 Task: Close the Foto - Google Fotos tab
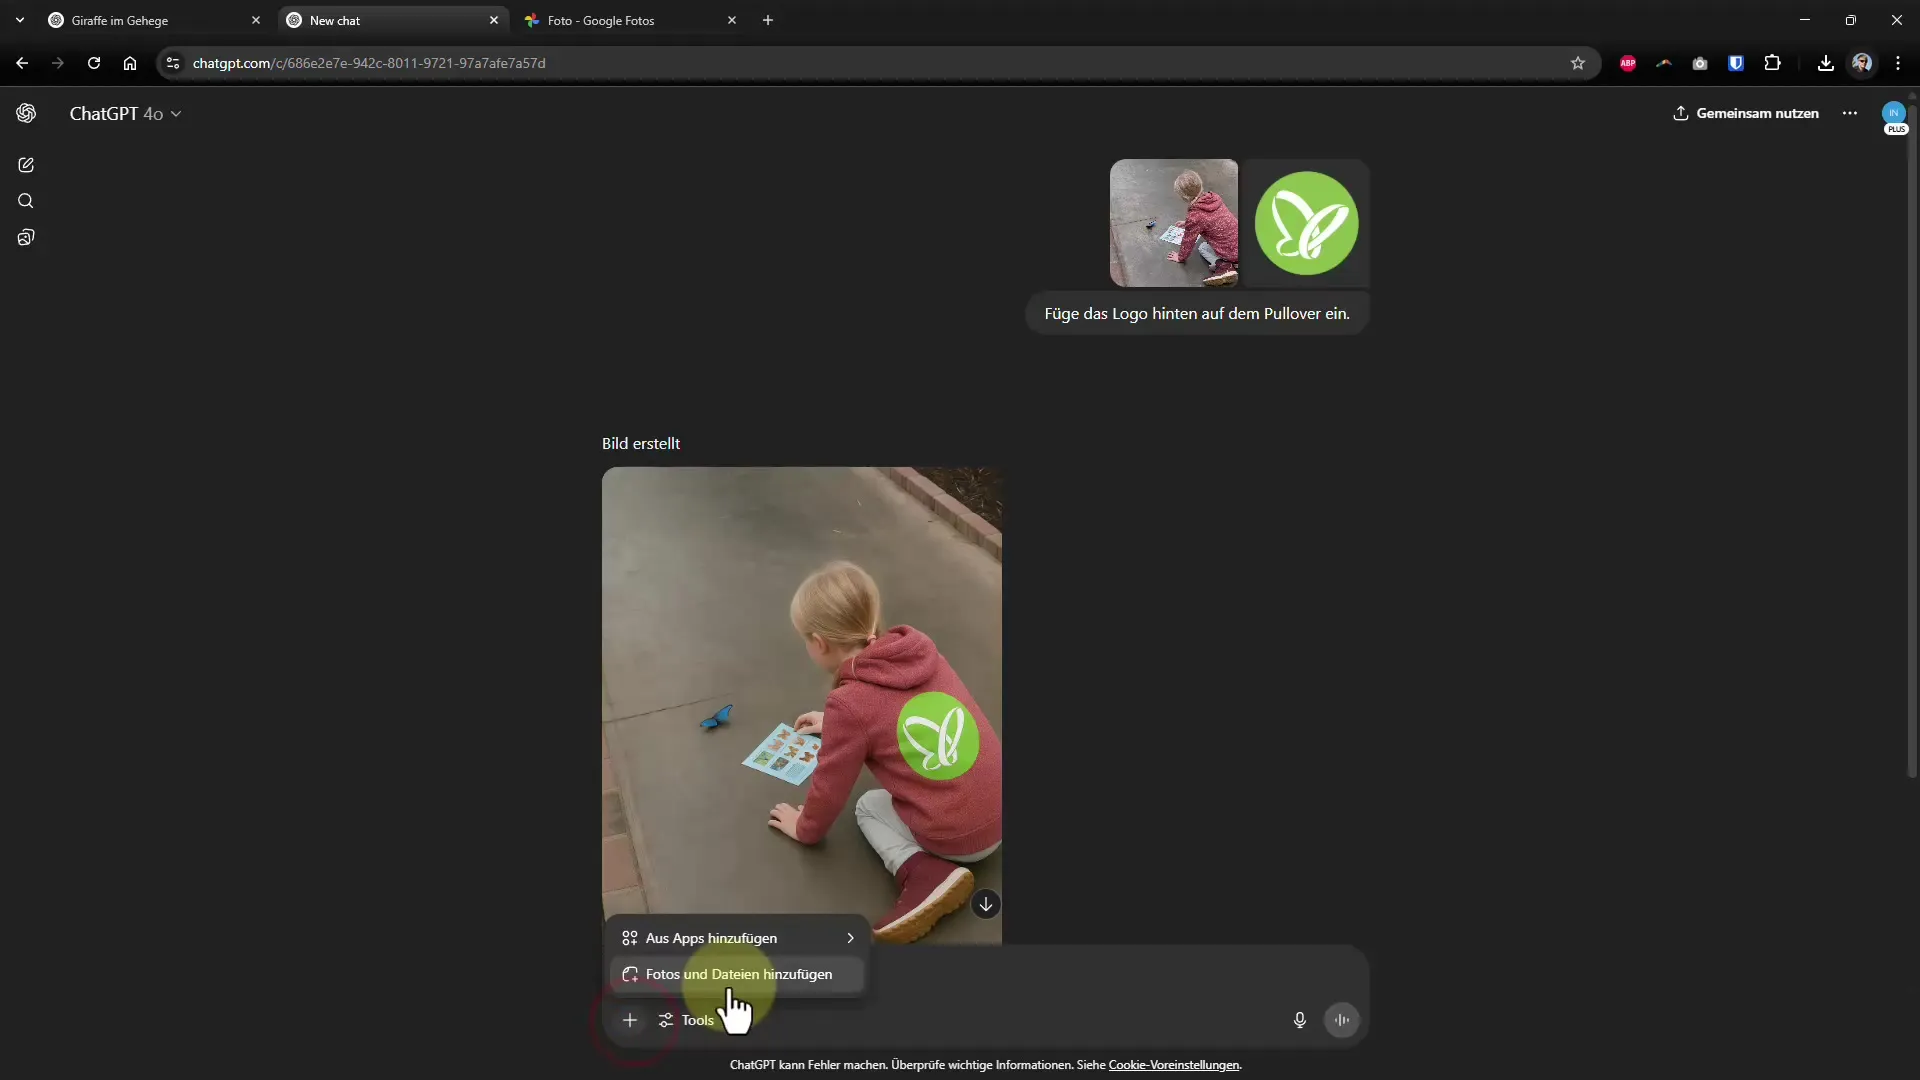pos(732,20)
